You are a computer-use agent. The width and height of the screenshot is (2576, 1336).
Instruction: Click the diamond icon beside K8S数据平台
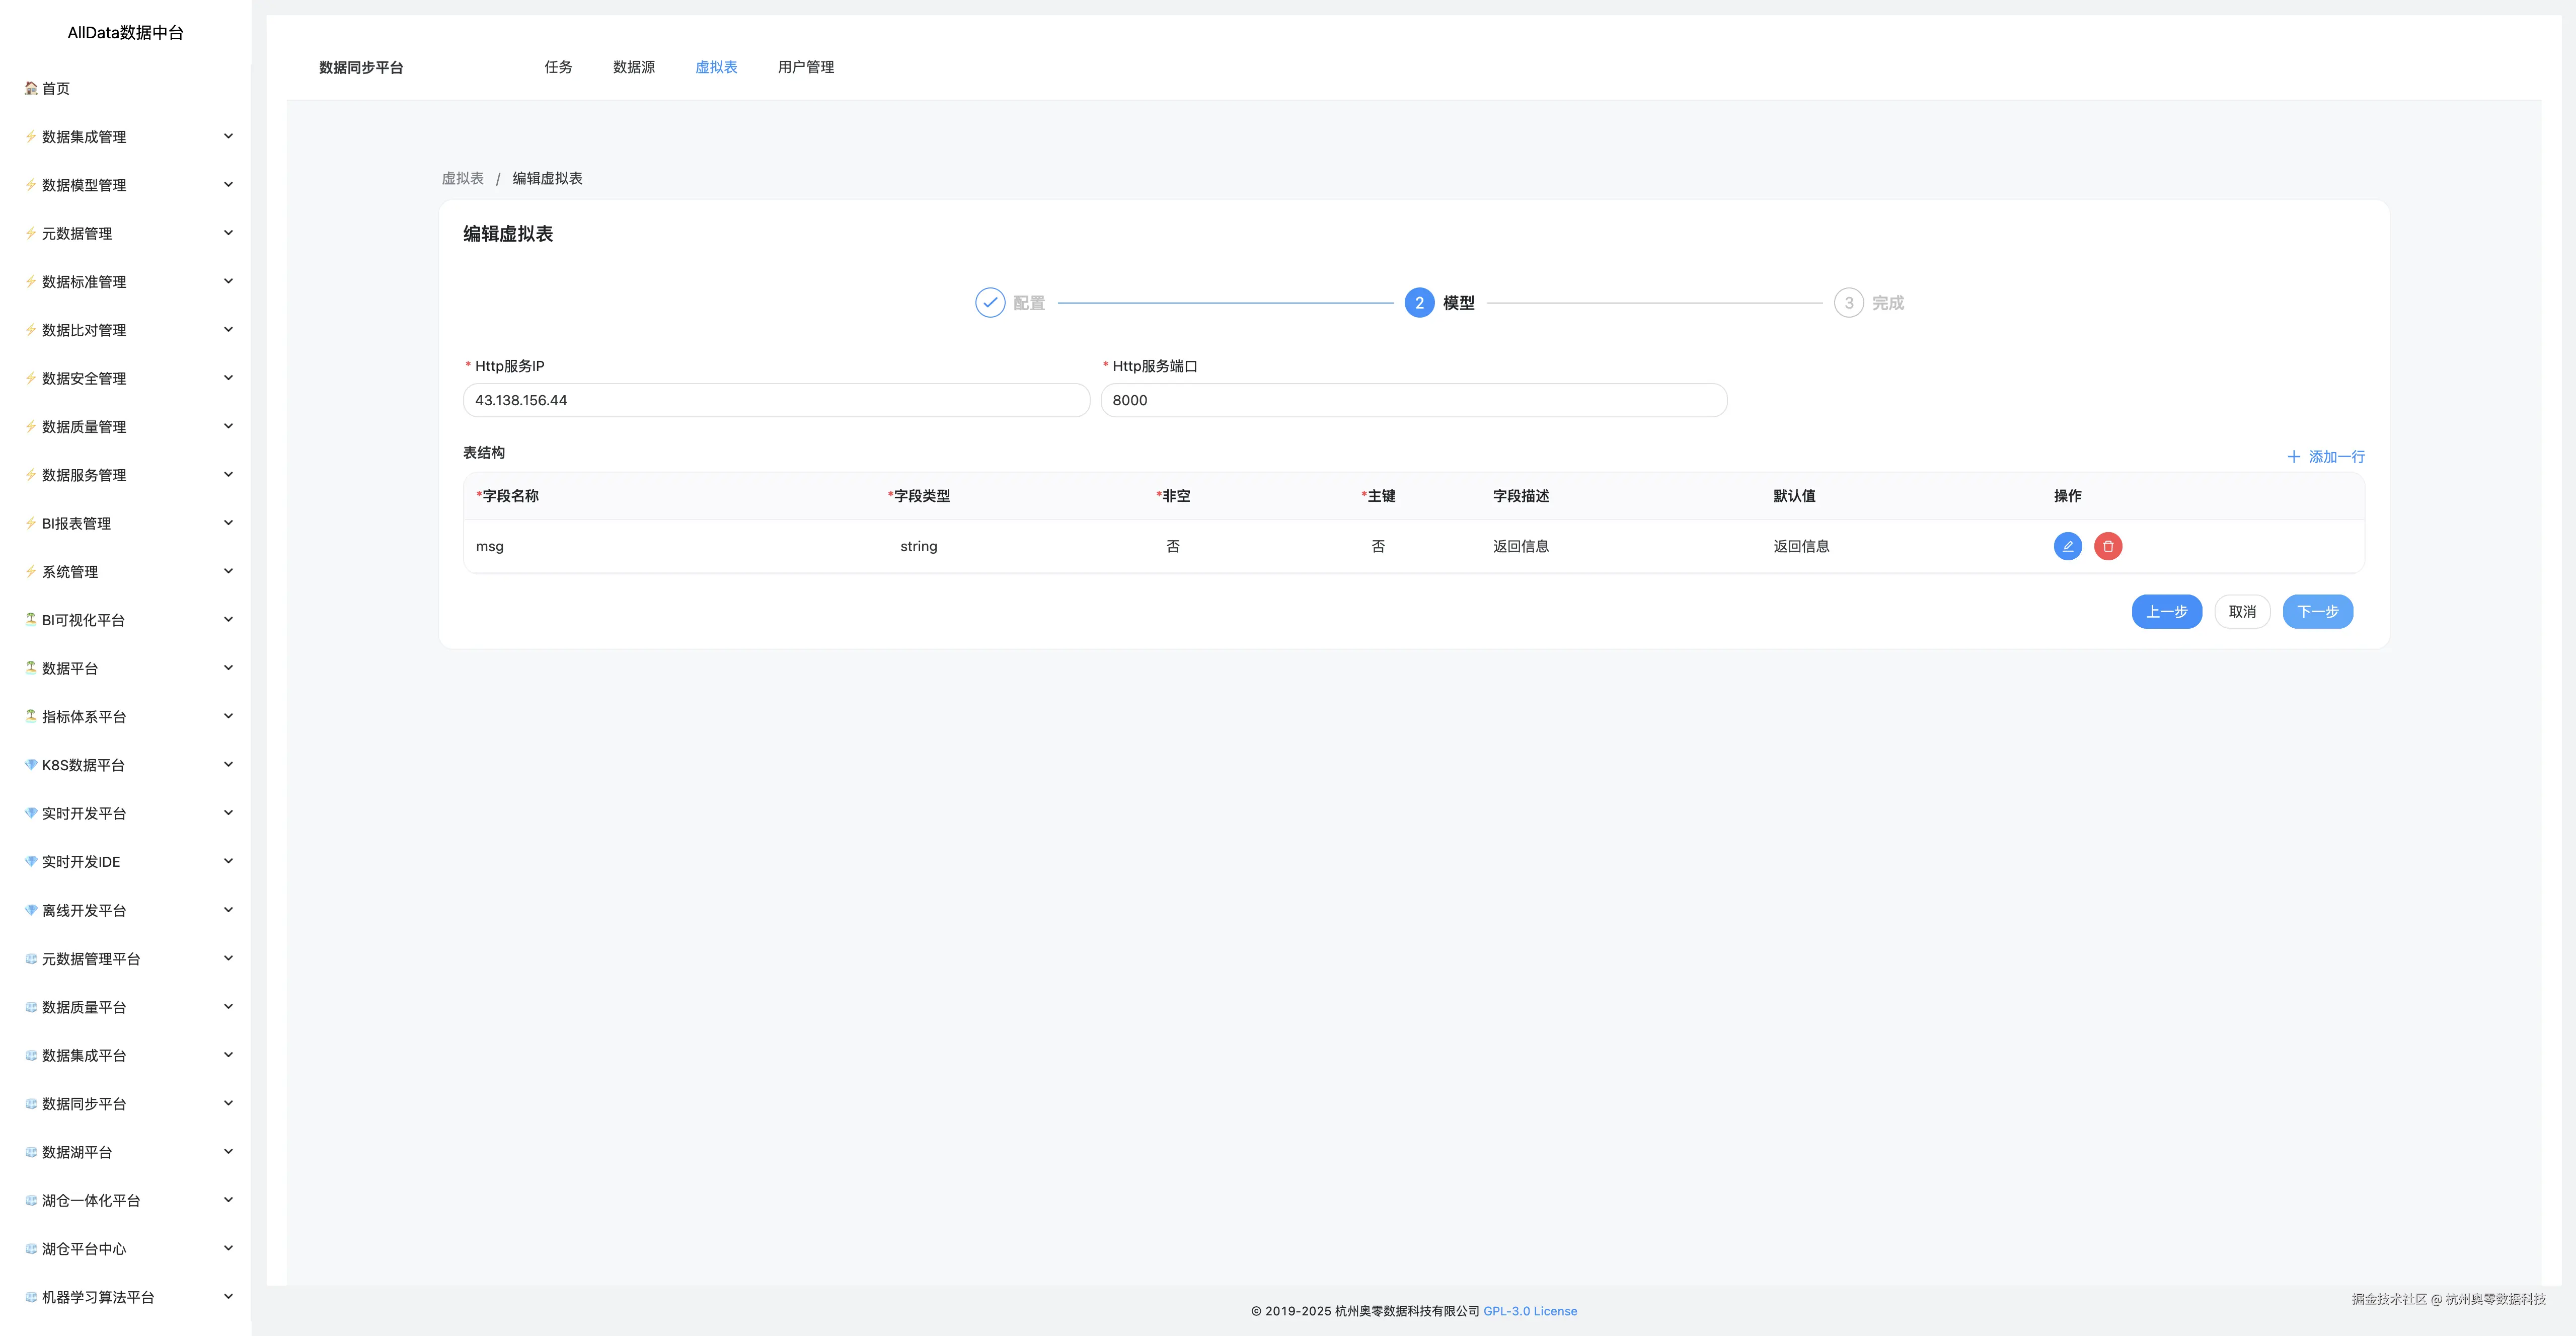pyautogui.click(x=31, y=765)
